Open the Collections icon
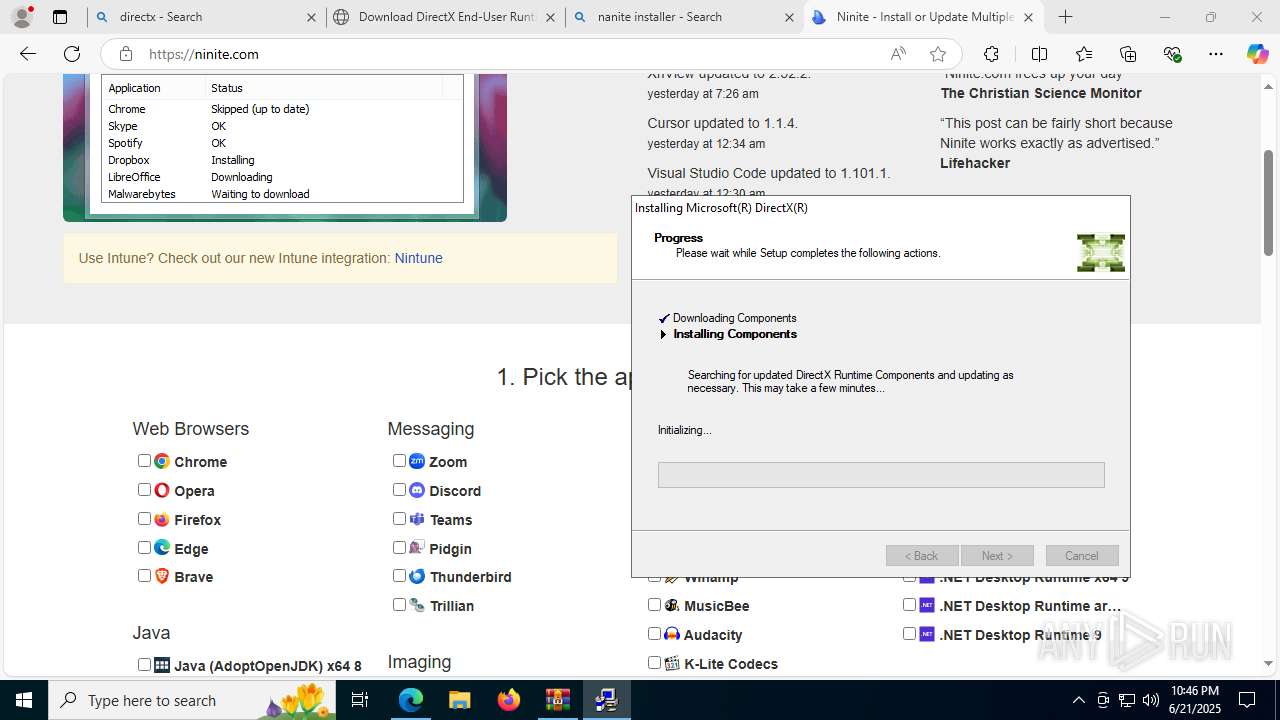The image size is (1280, 720). (1128, 54)
